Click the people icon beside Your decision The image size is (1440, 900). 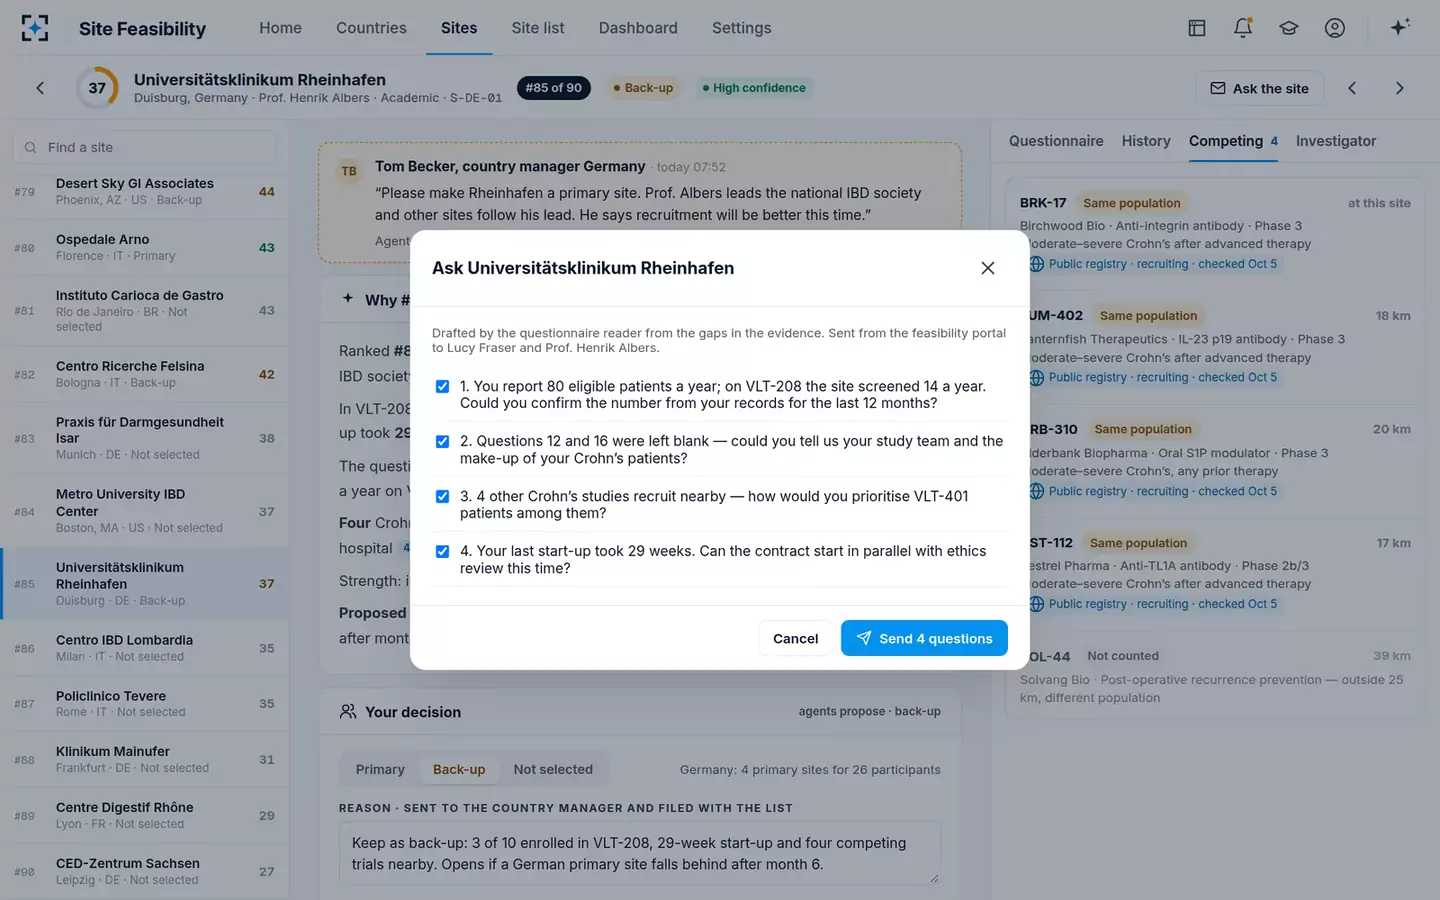[348, 711]
